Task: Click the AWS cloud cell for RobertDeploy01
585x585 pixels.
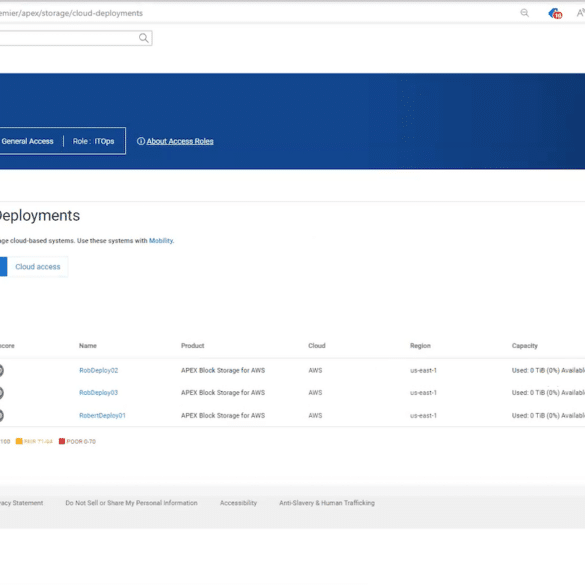Action: pos(315,416)
